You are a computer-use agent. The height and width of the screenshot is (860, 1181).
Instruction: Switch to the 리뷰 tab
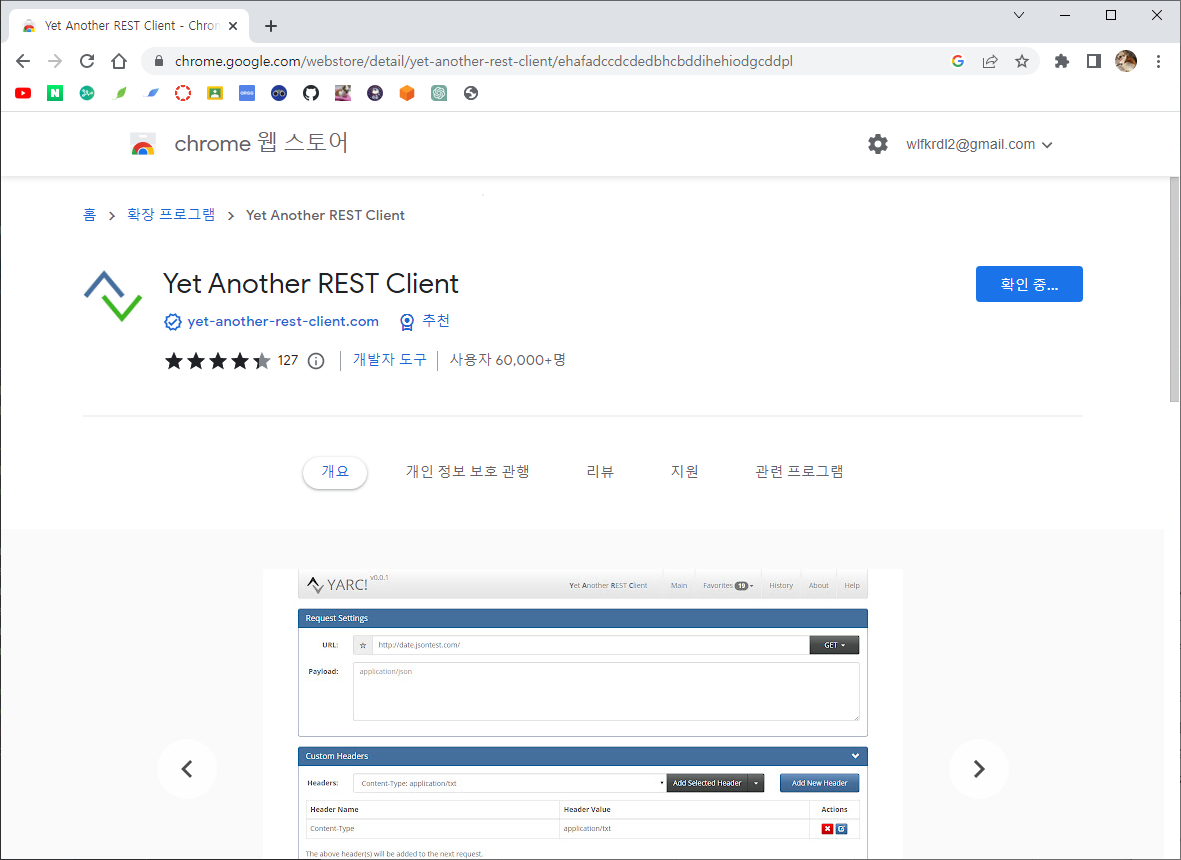tap(600, 472)
